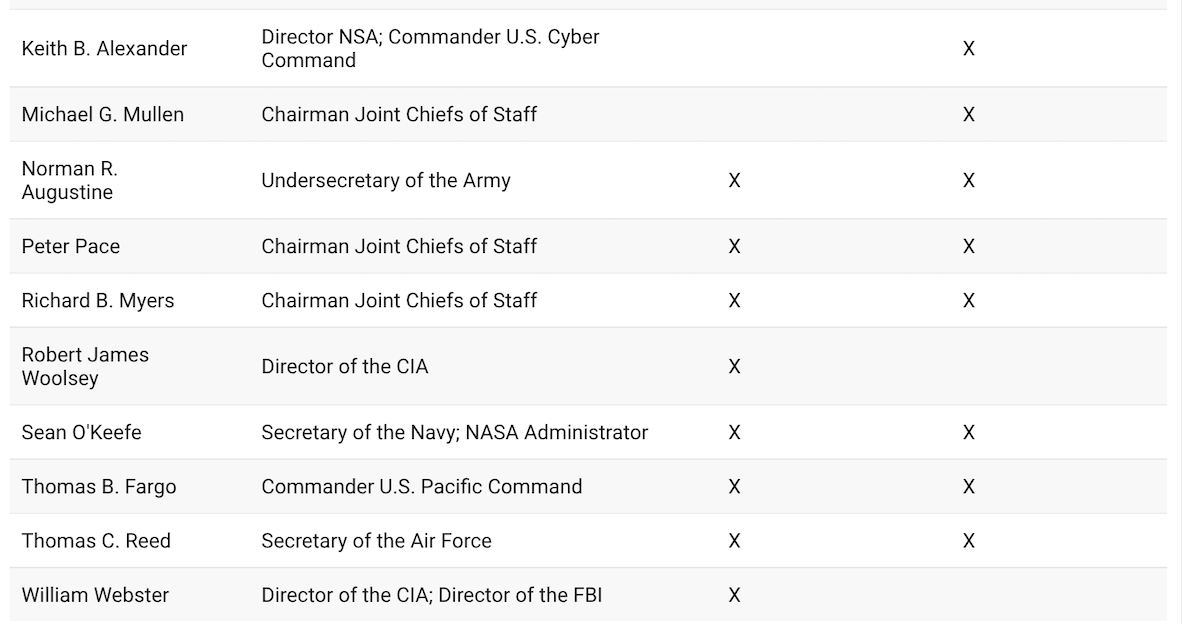
Task: Select the name William Webster
Action: coord(96,595)
